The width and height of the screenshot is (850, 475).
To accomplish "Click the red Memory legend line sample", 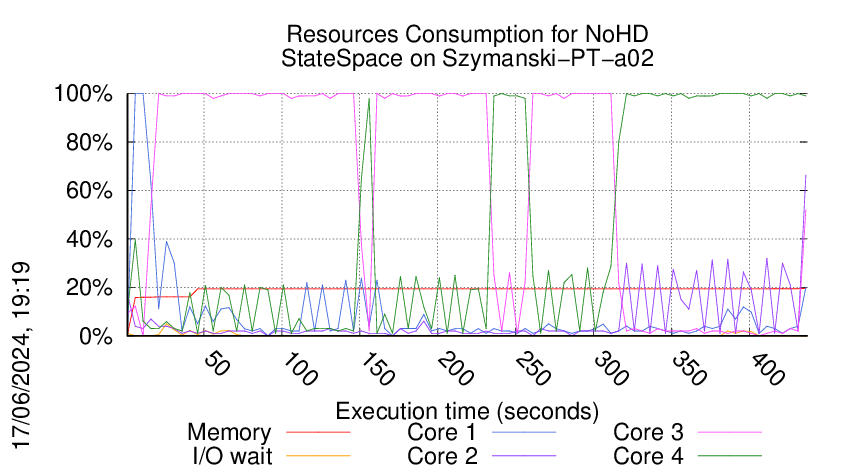I will click(318, 432).
